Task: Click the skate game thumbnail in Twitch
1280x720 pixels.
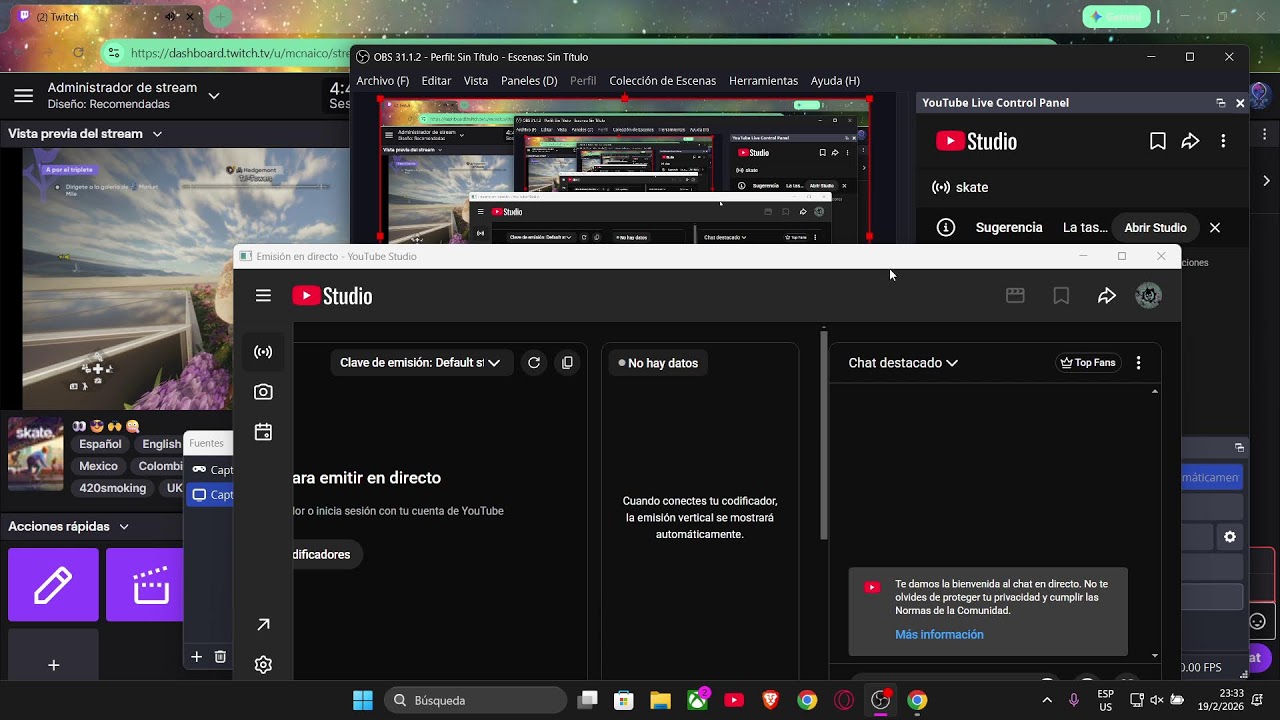Action: [36, 454]
